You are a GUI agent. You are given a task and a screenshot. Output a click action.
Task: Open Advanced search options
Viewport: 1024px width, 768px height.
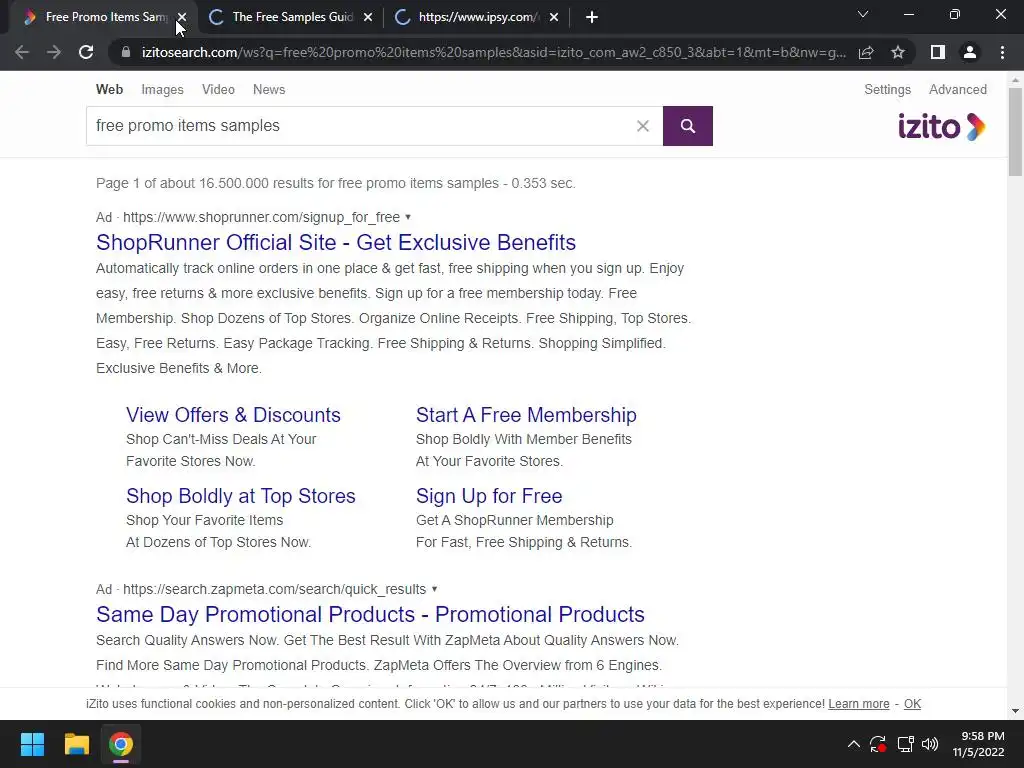coord(958,89)
